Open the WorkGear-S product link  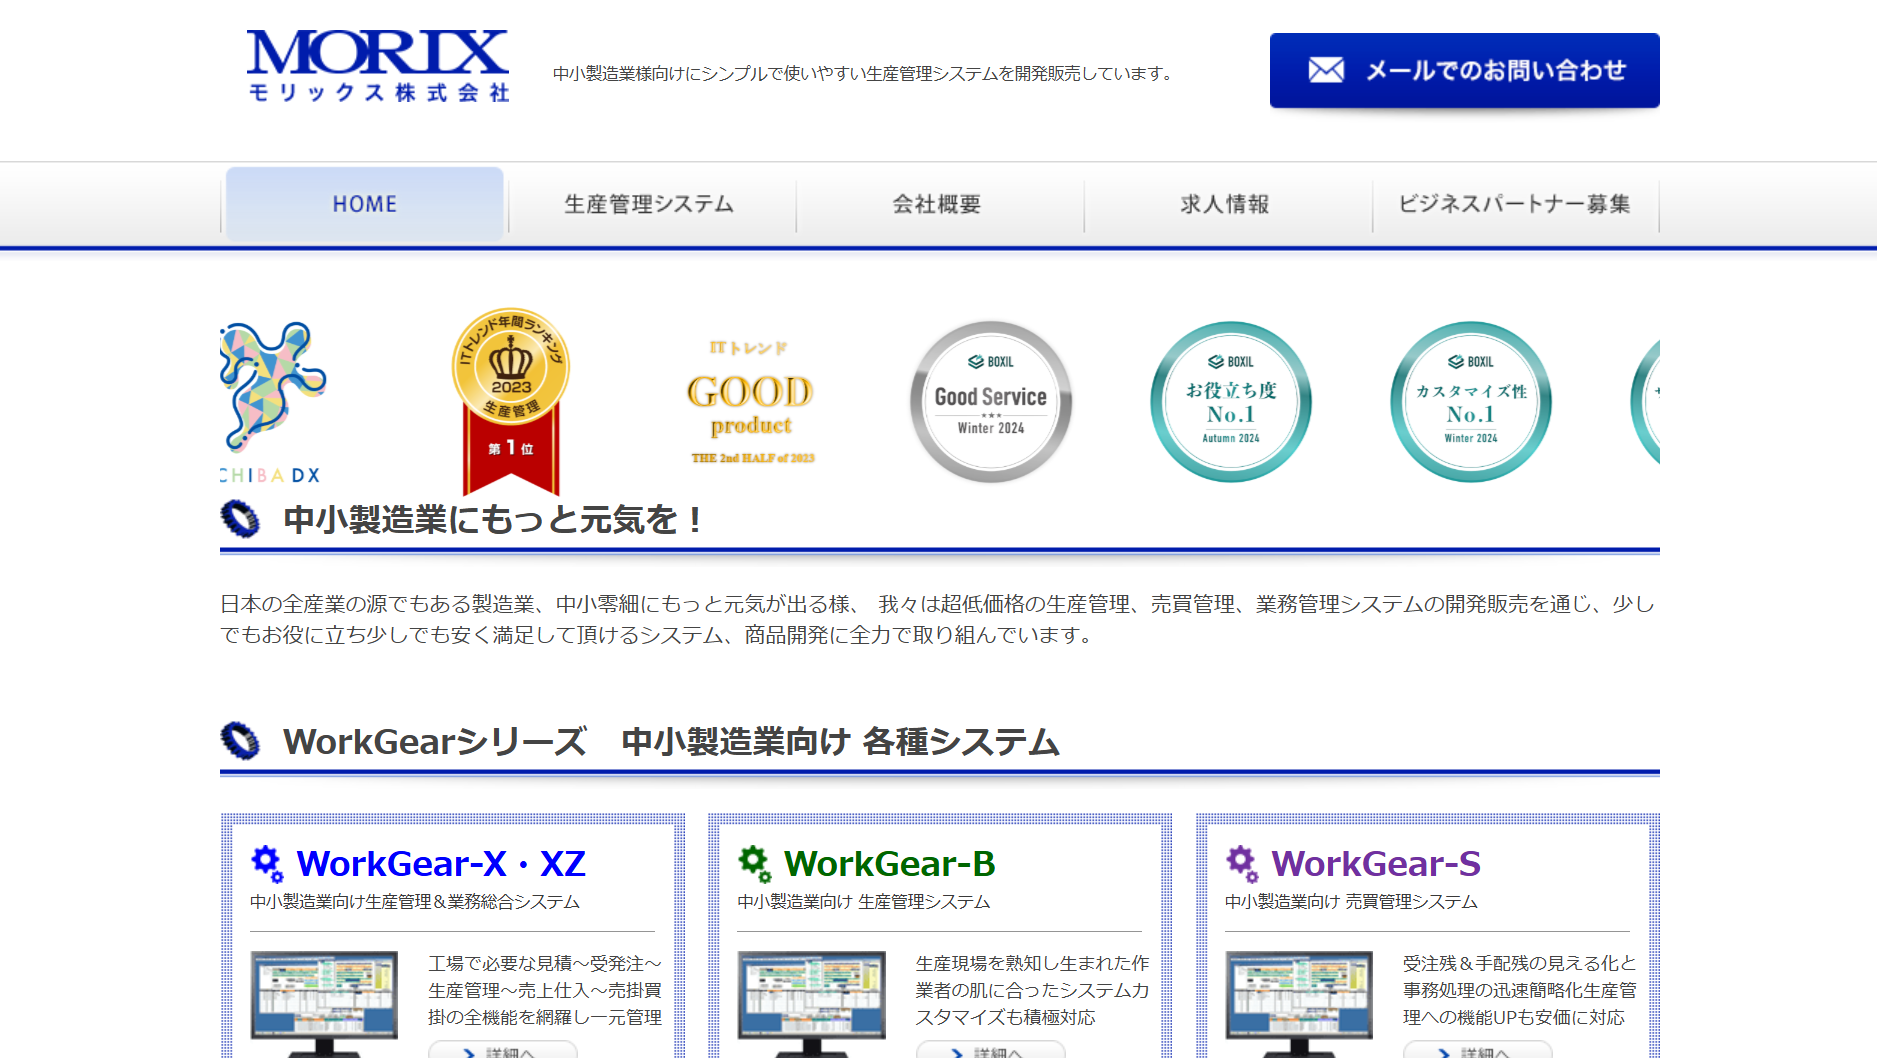[x=1376, y=864]
